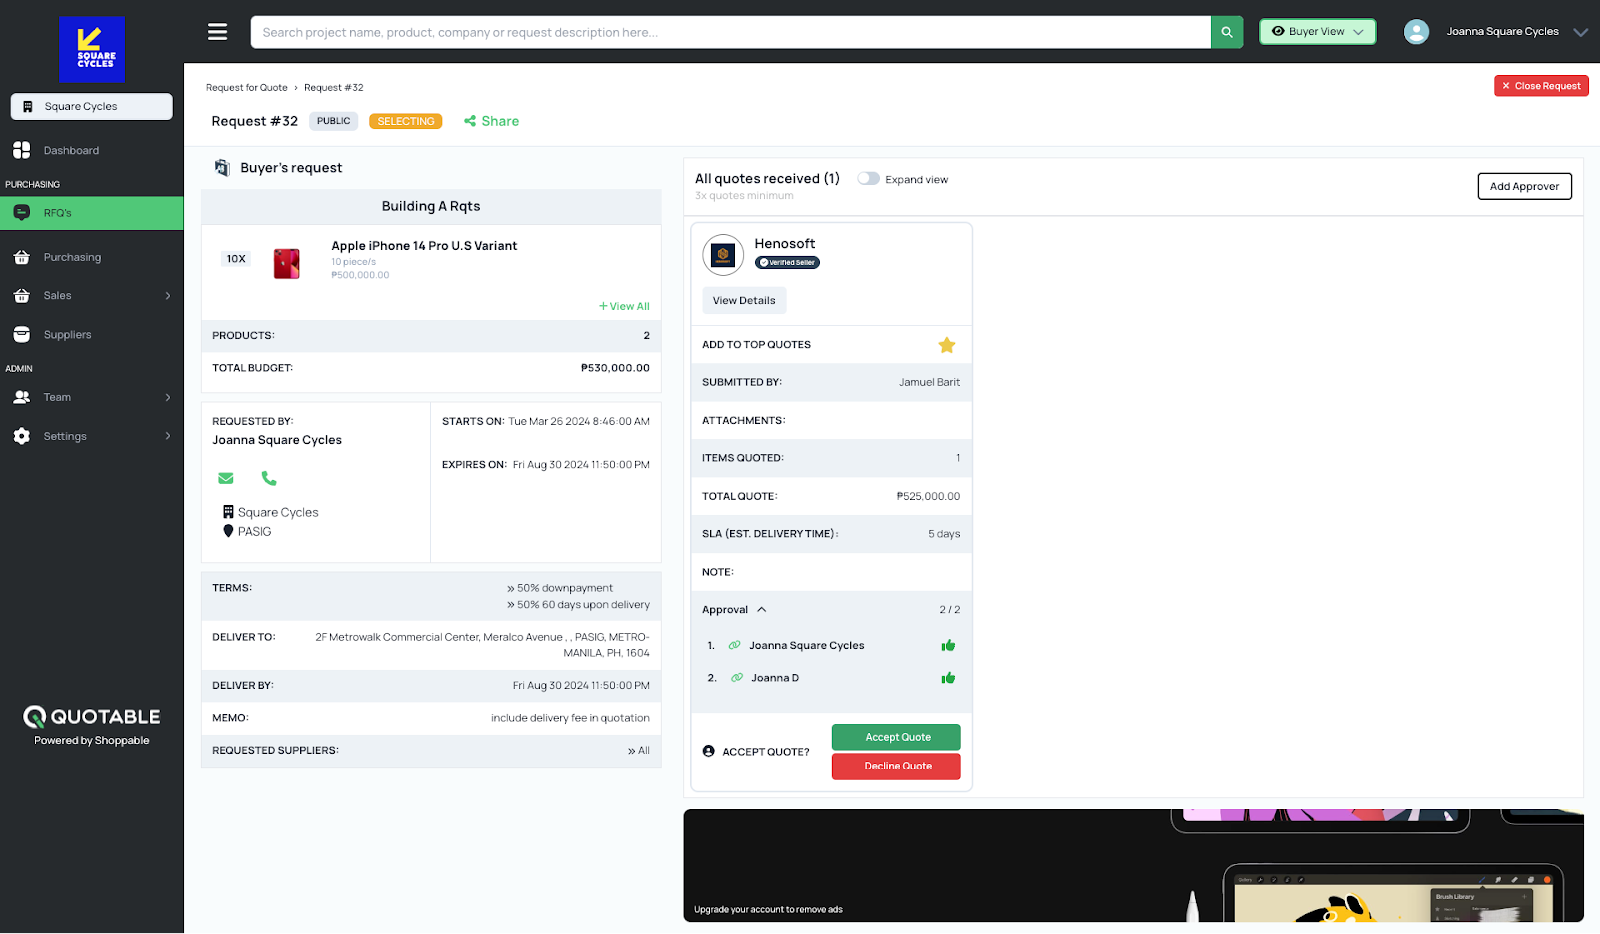
Task: Click the Purchasing basket icon
Action: tap(22, 257)
